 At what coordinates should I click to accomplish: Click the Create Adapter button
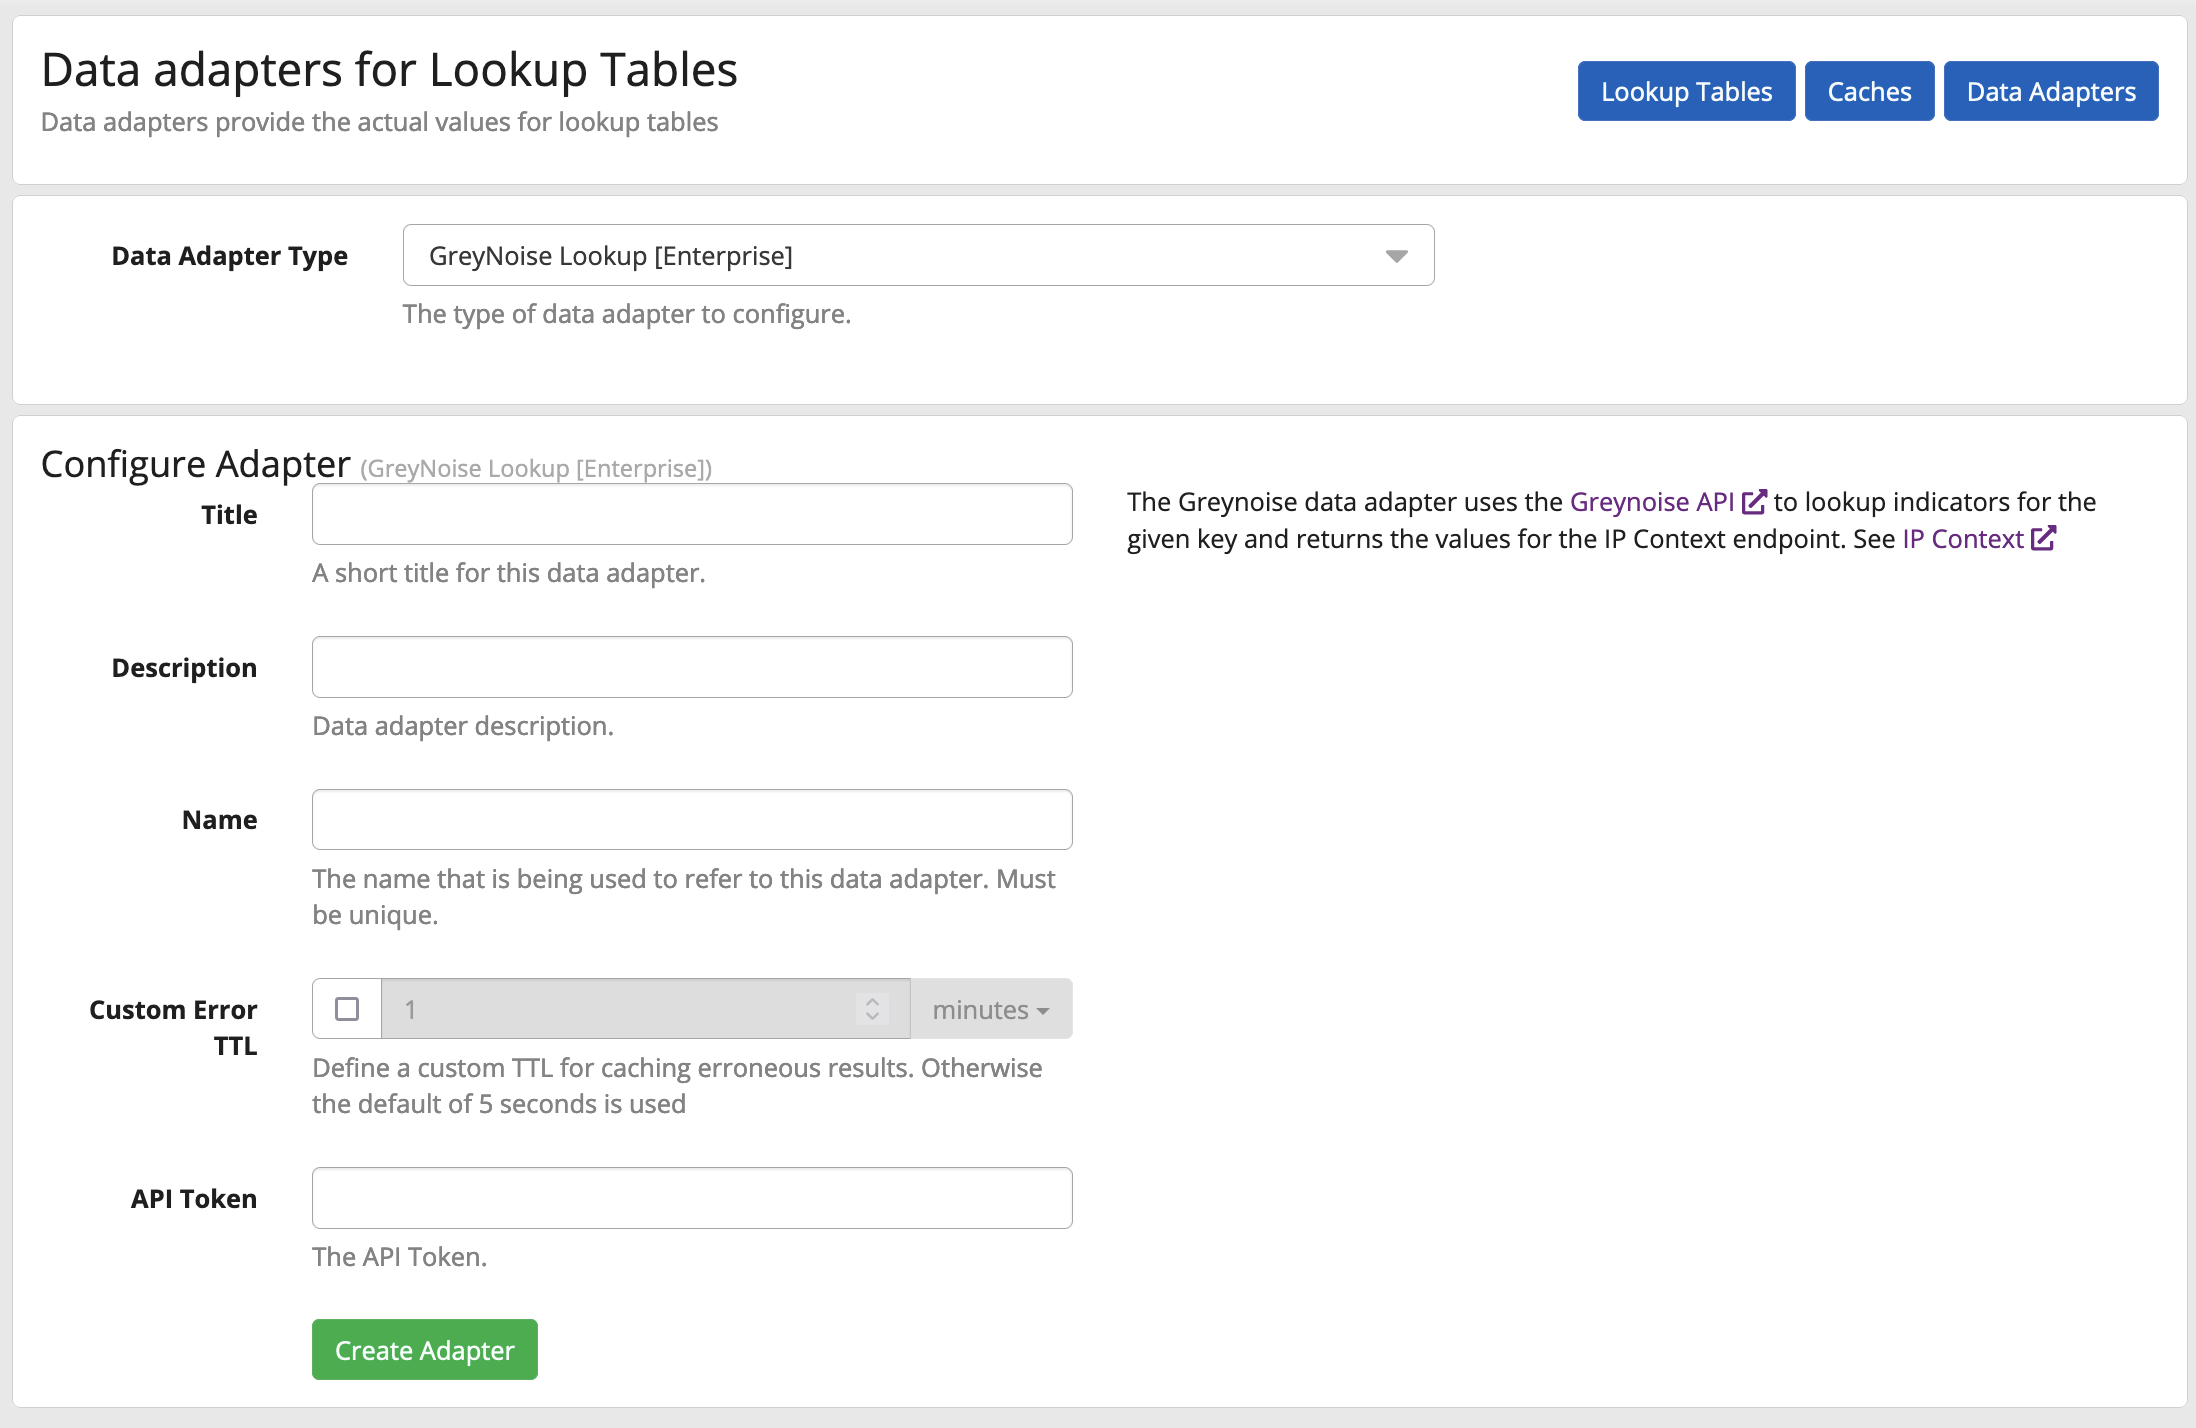[x=424, y=1350]
